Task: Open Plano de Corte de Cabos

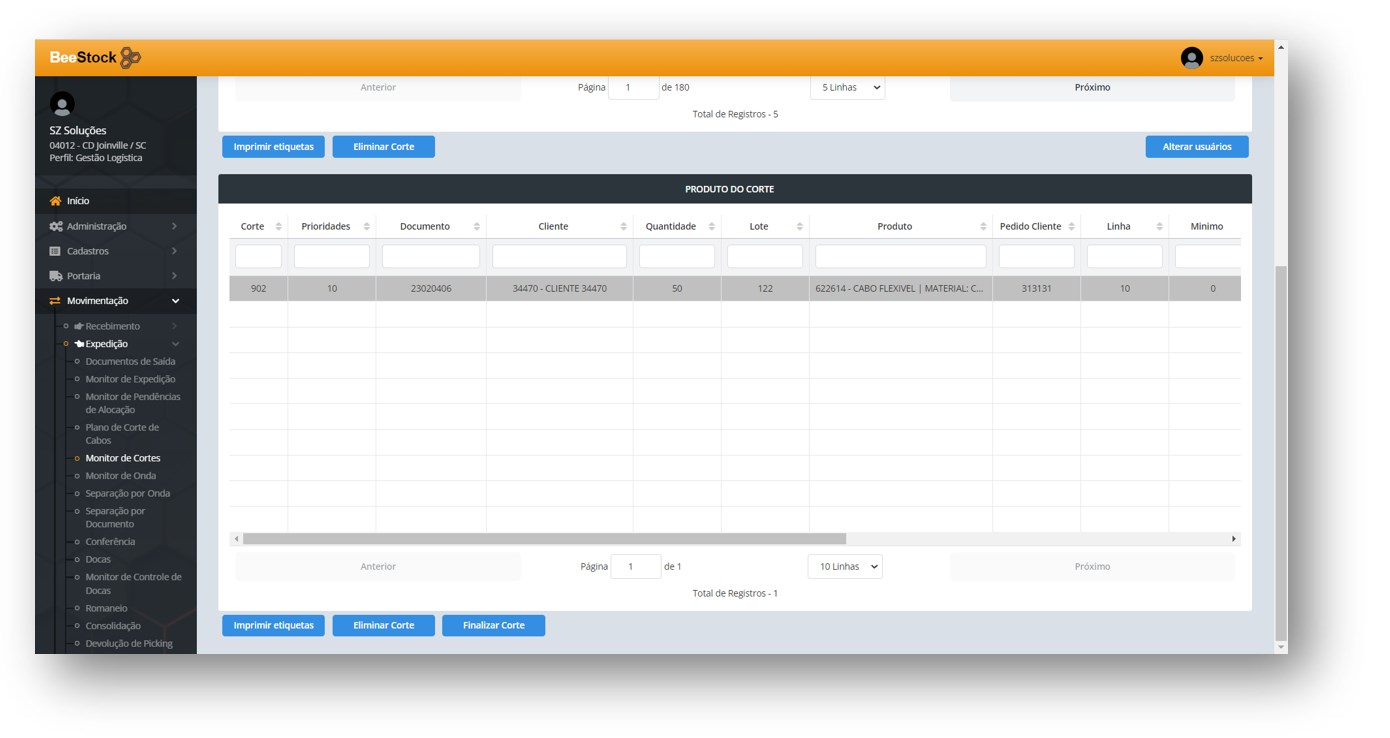Action: [122, 434]
